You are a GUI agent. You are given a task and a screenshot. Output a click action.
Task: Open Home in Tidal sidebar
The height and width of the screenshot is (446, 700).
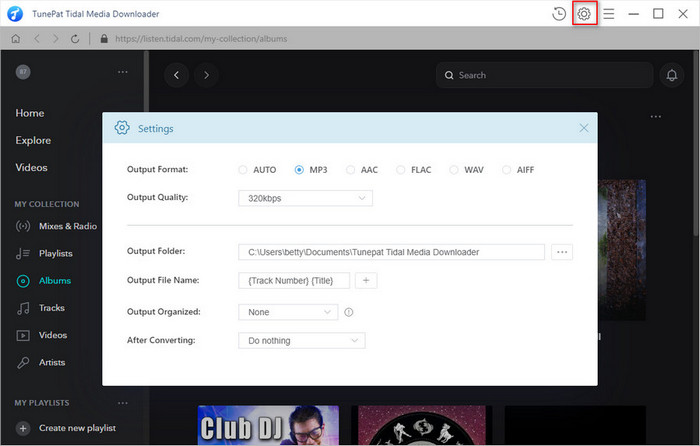pyautogui.click(x=30, y=113)
